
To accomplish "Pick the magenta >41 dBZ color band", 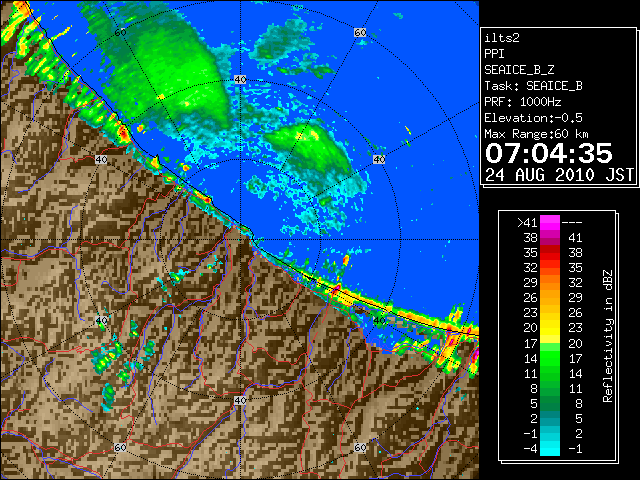I will point(550,222).
